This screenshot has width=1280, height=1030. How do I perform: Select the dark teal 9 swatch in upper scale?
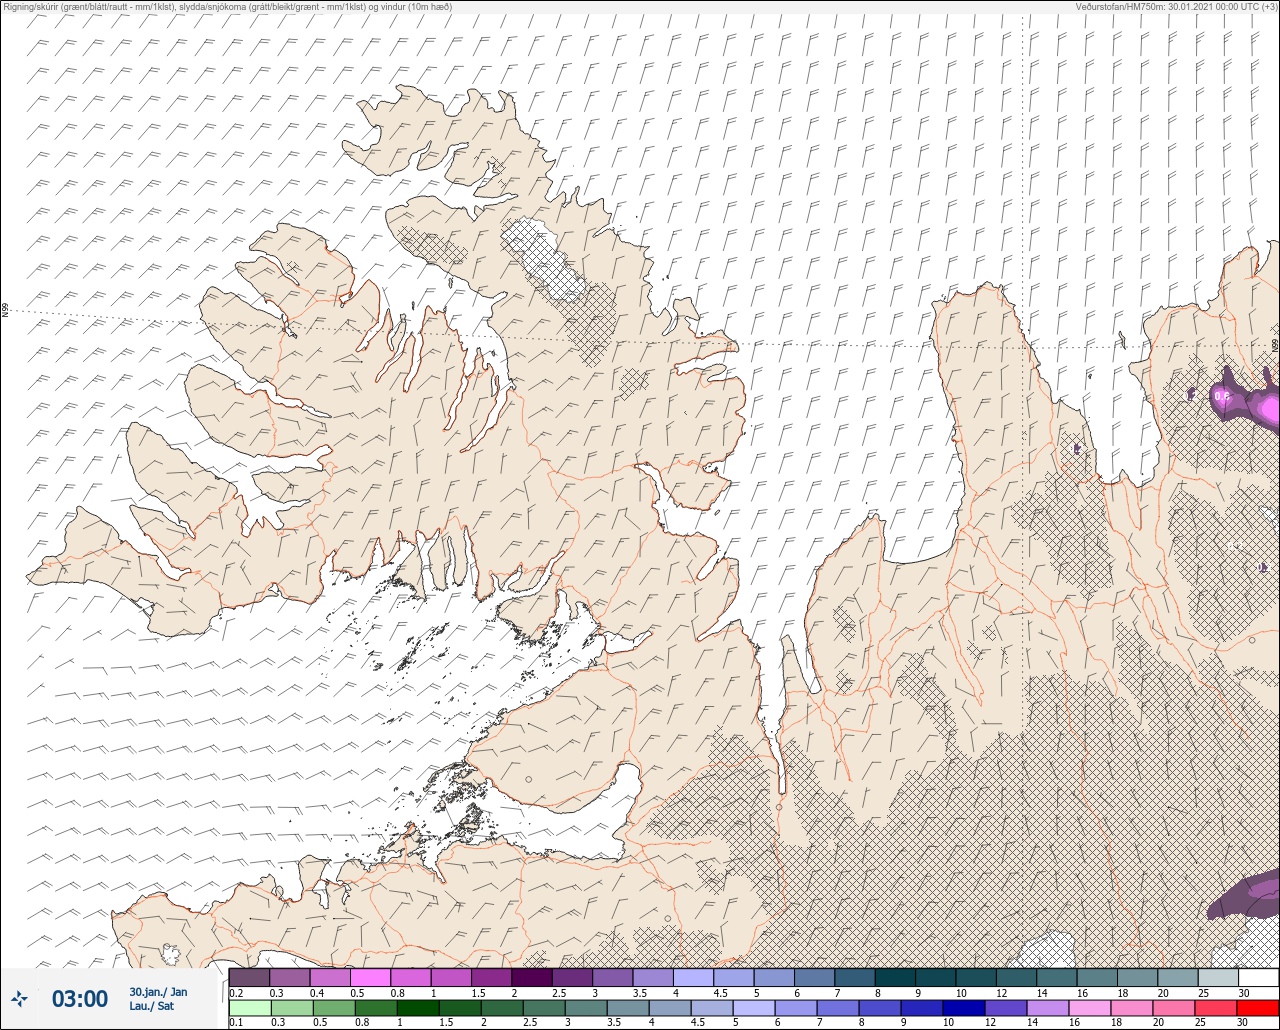pos(936,977)
